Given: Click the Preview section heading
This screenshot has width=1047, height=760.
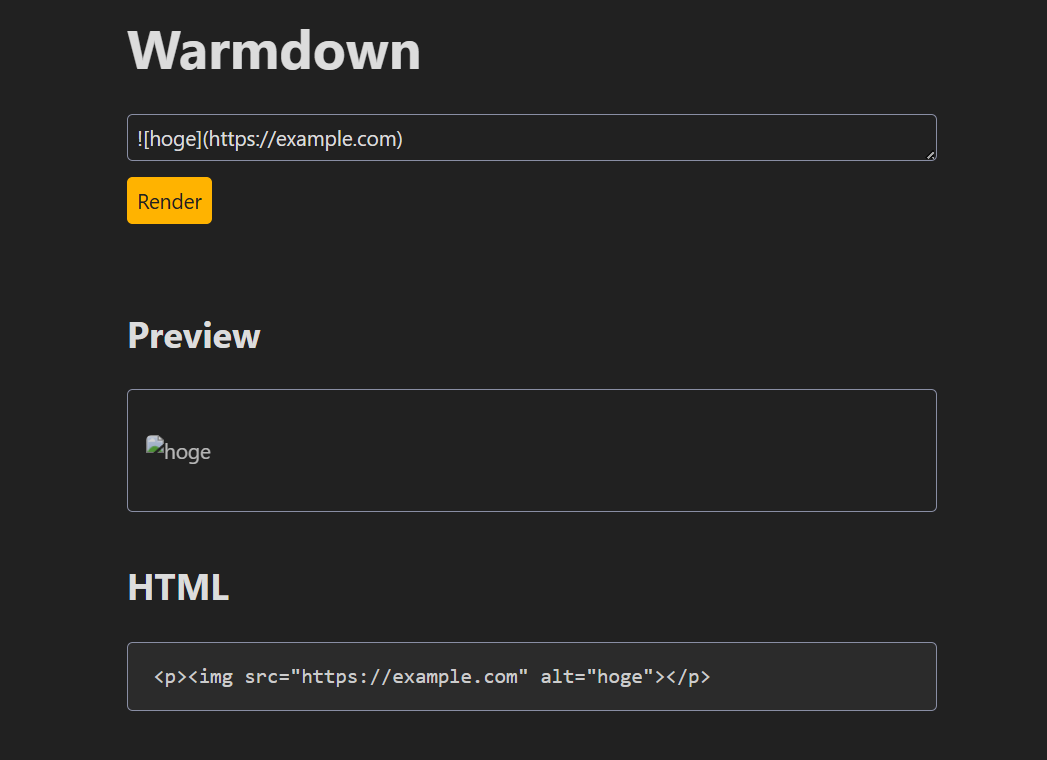Looking at the screenshot, I should point(194,336).
